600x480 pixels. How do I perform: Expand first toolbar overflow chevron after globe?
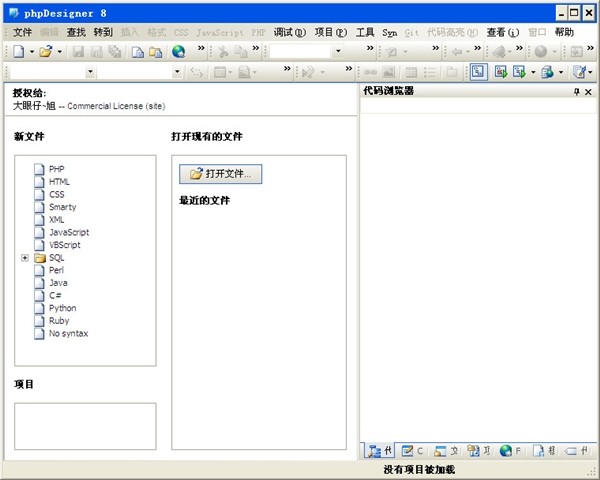pos(201,48)
